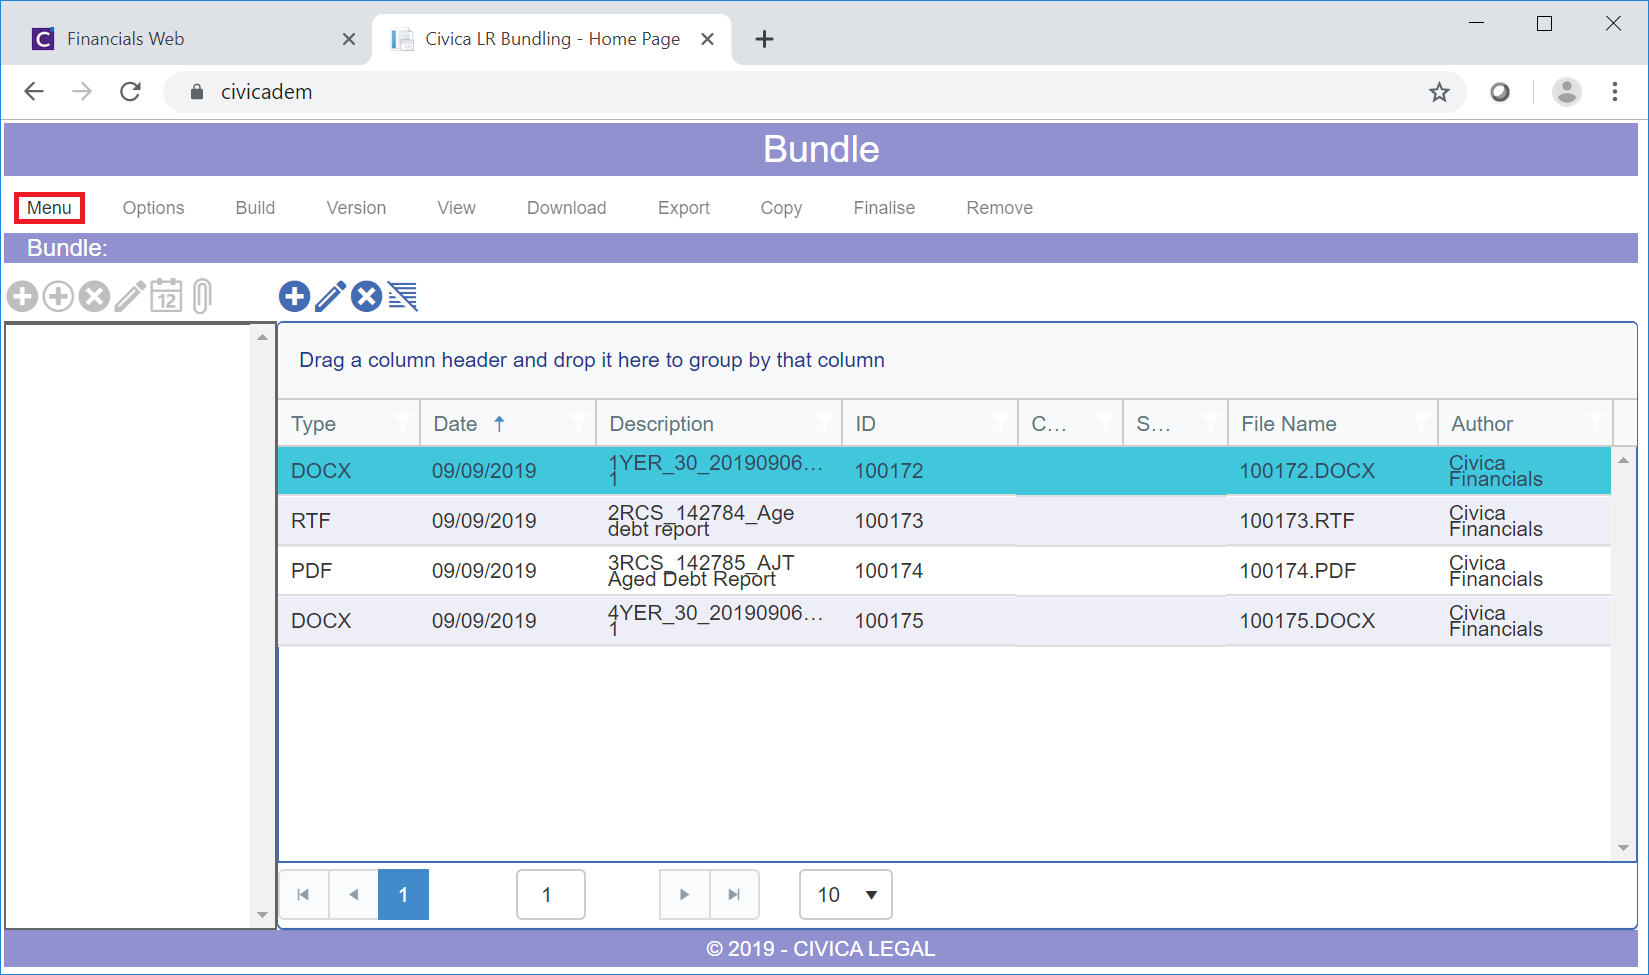Go to the first page of results
1649x975 pixels.
coord(303,894)
